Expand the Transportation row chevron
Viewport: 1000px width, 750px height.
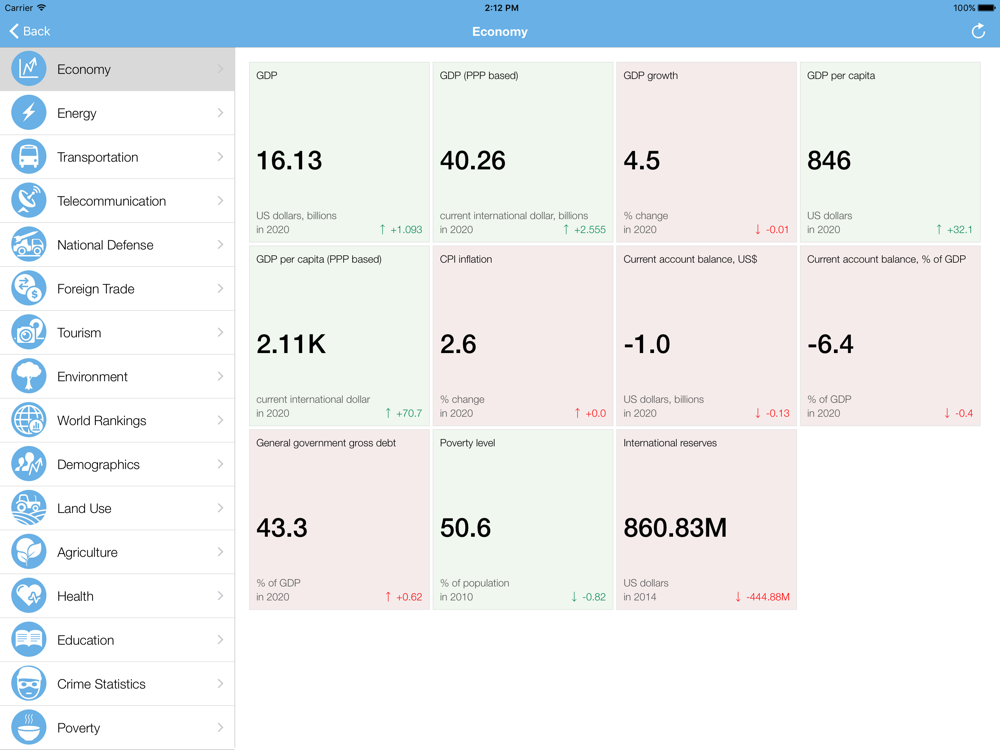[220, 157]
